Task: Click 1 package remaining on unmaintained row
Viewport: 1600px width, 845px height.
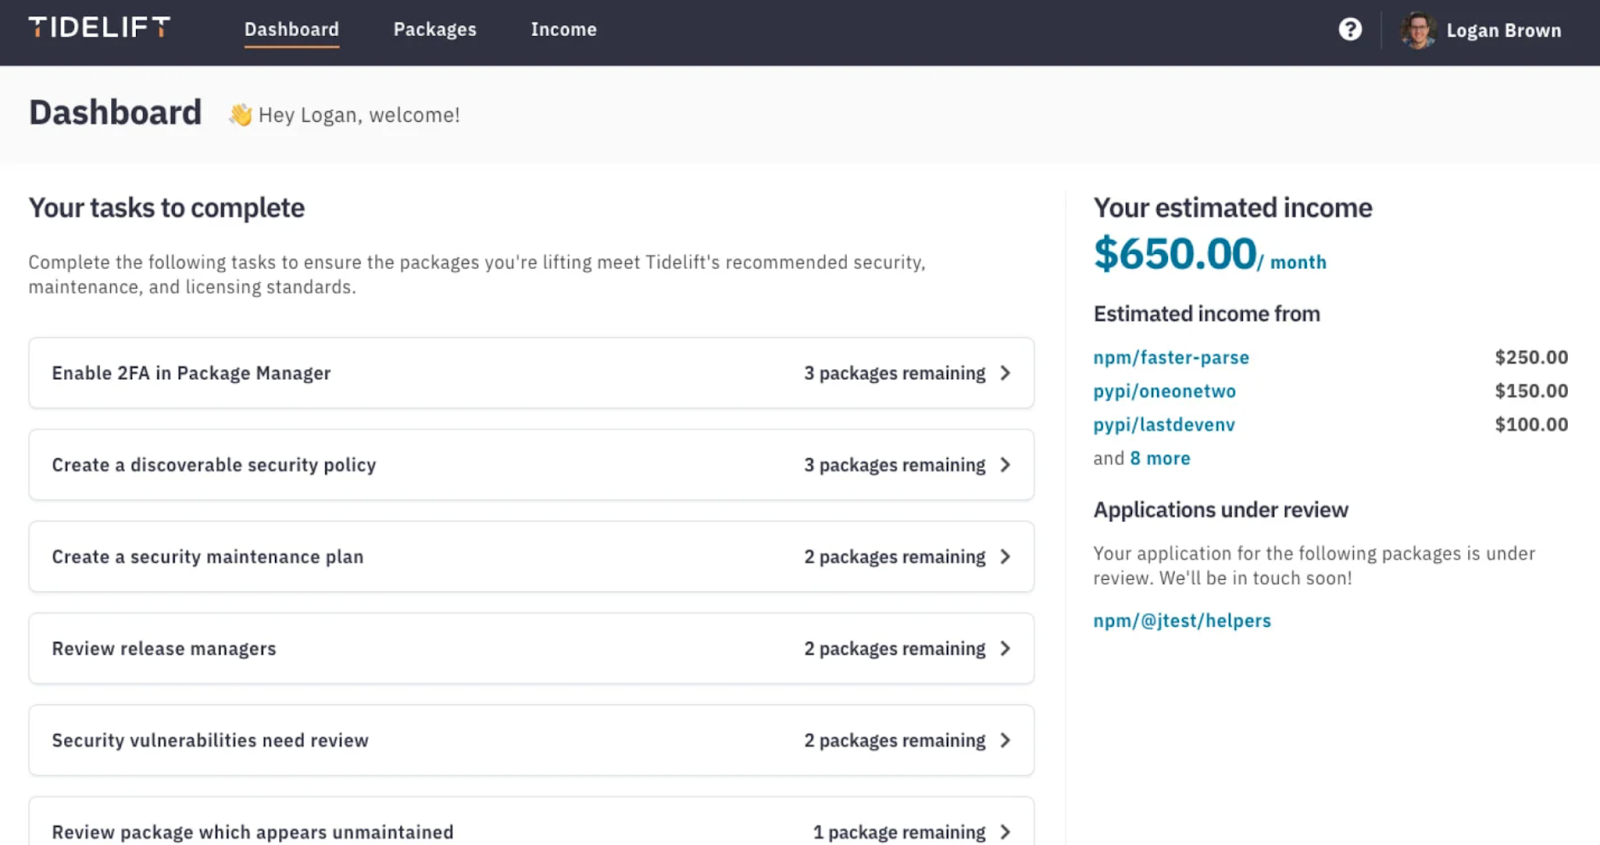Action: [899, 832]
